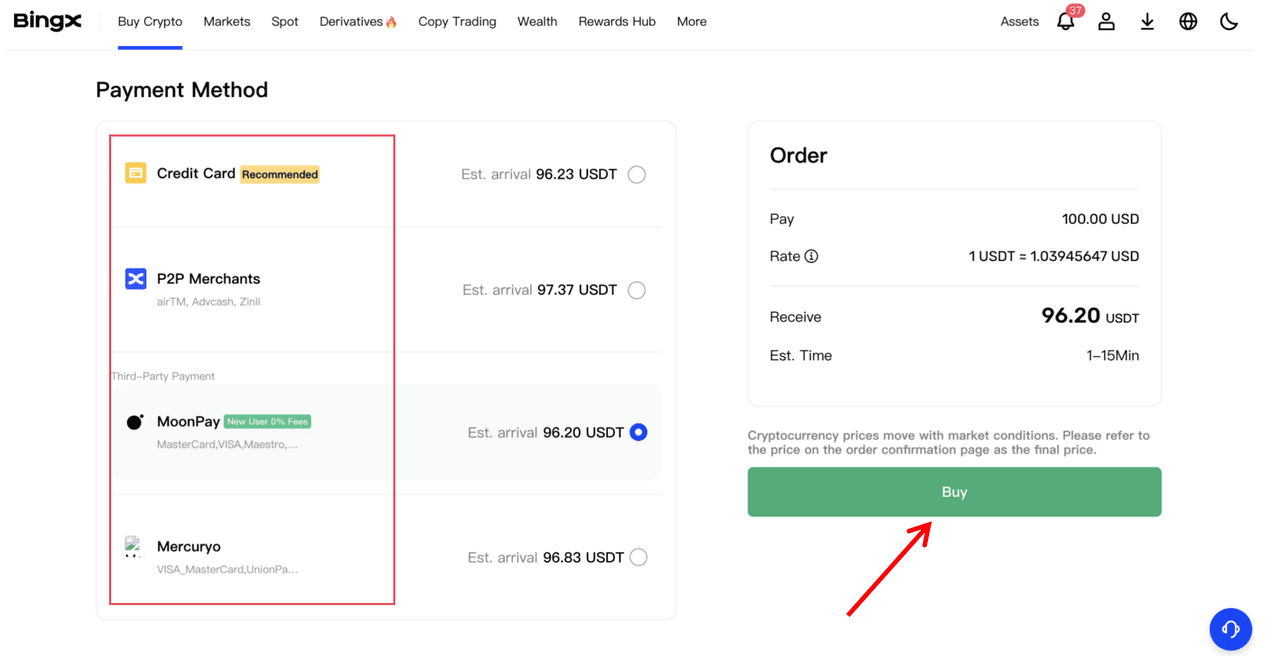Image resolution: width=1280 pixels, height=658 pixels.
Task: Click the Credit Card icon
Action: tap(135, 173)
